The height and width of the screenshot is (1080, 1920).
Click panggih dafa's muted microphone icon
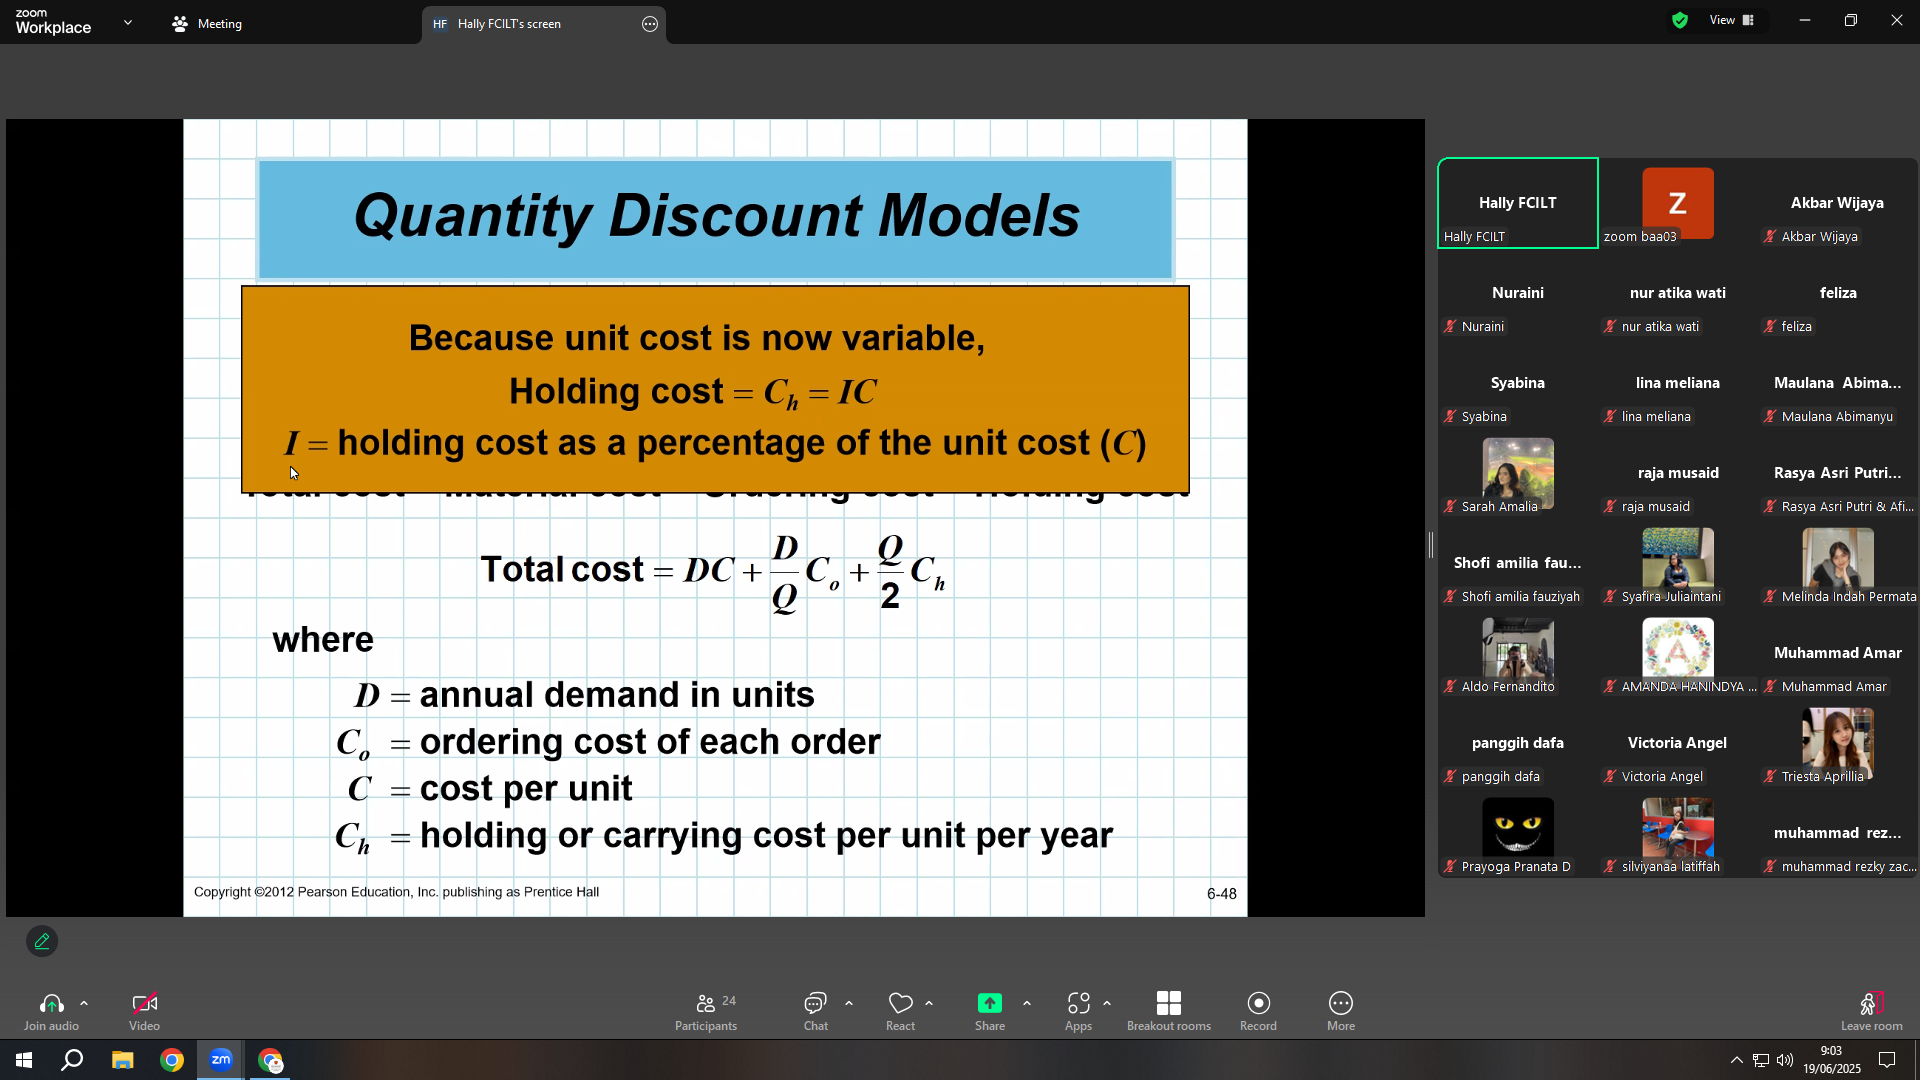pos(1450,777)
